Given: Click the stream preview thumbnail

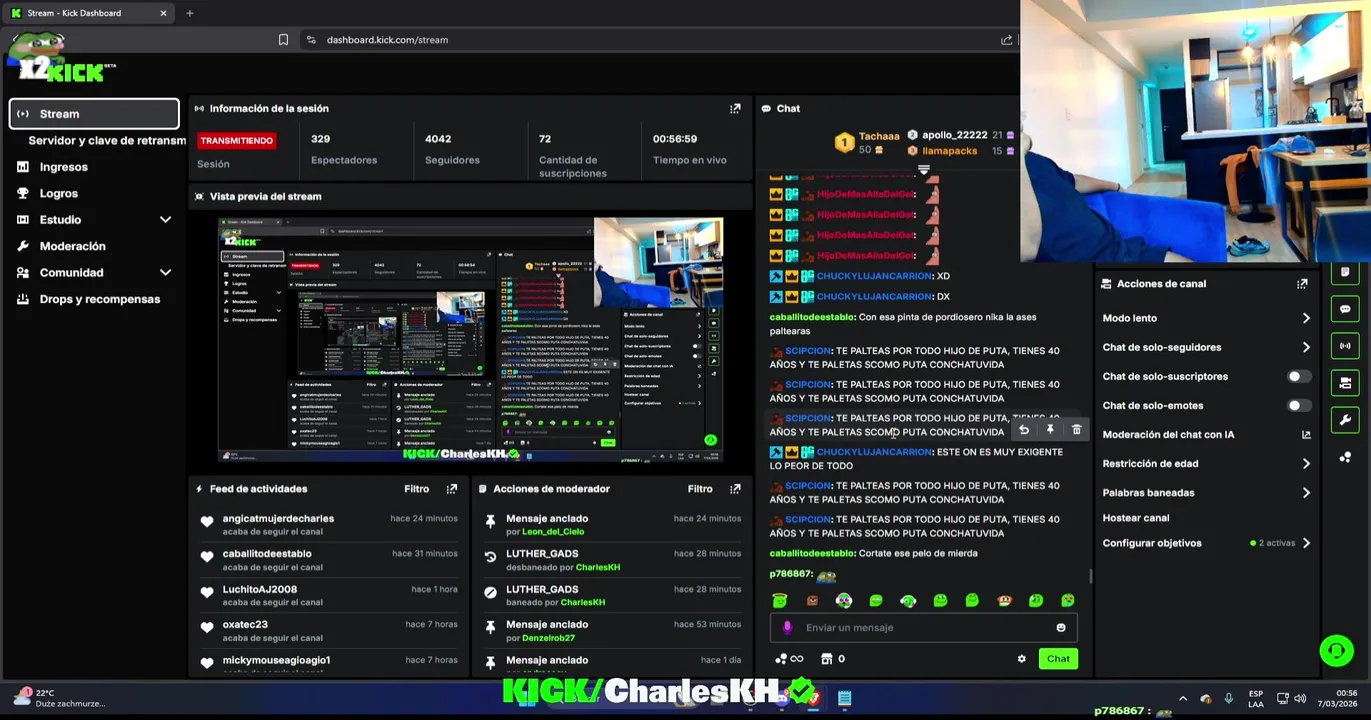Looking at the screenshot, I should tap(471, 340).
